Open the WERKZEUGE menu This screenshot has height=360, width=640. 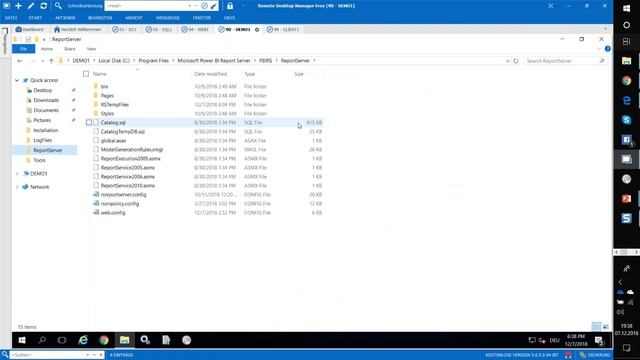168,18
